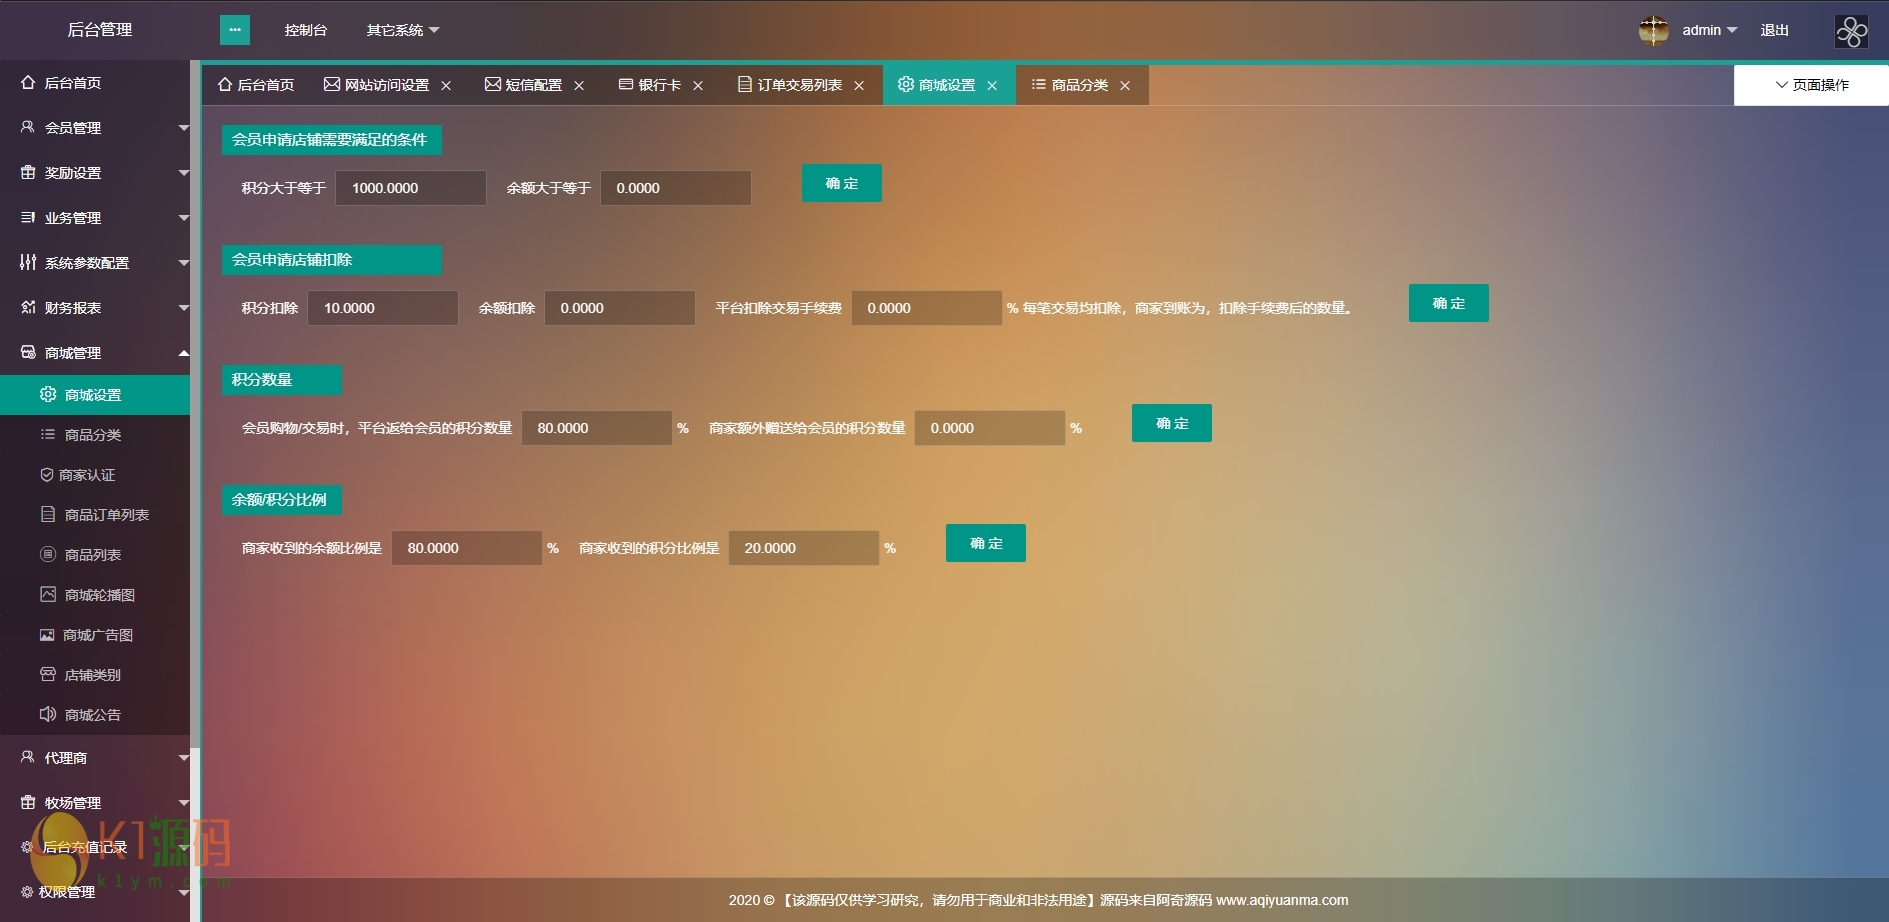
Task: Click the 系统参数配置 sliders icon
Action: [28, 263]
